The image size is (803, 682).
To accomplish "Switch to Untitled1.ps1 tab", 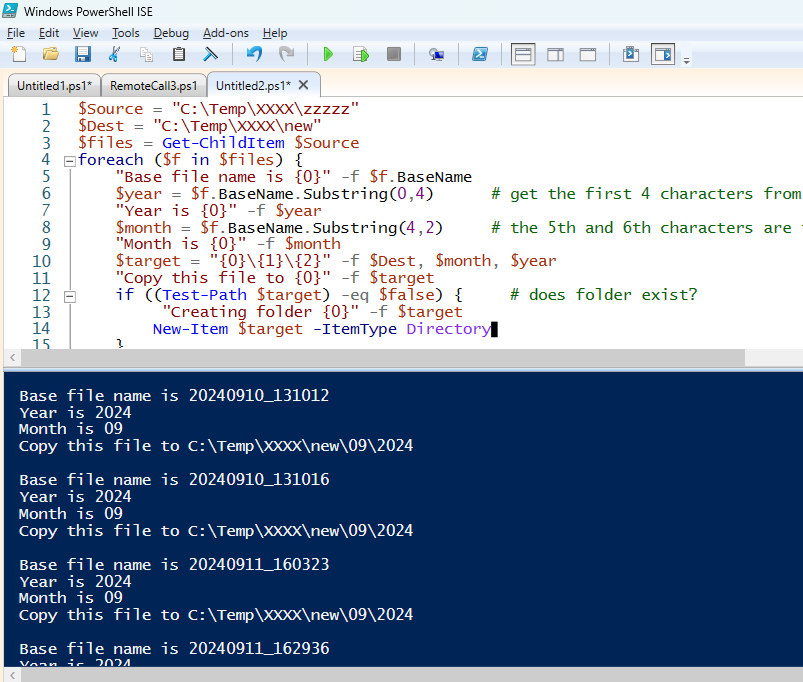I will [54, 86].
